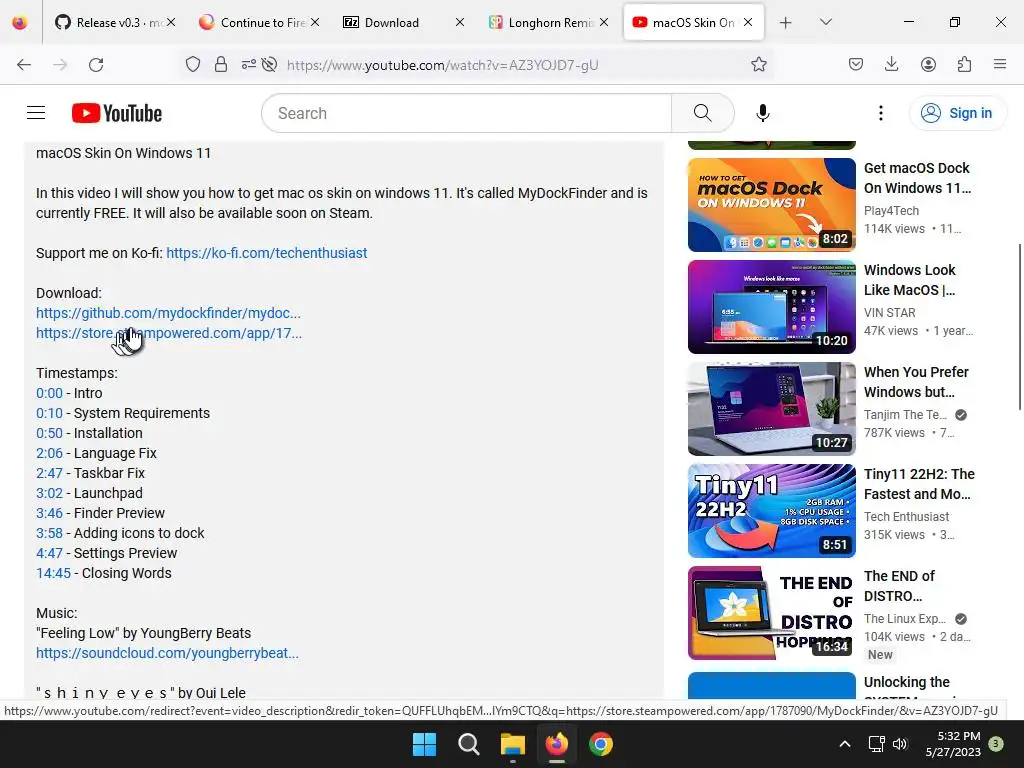Close the Longhorn Reminiscence tab
1024x768 pixels.
tap(604, 22)
